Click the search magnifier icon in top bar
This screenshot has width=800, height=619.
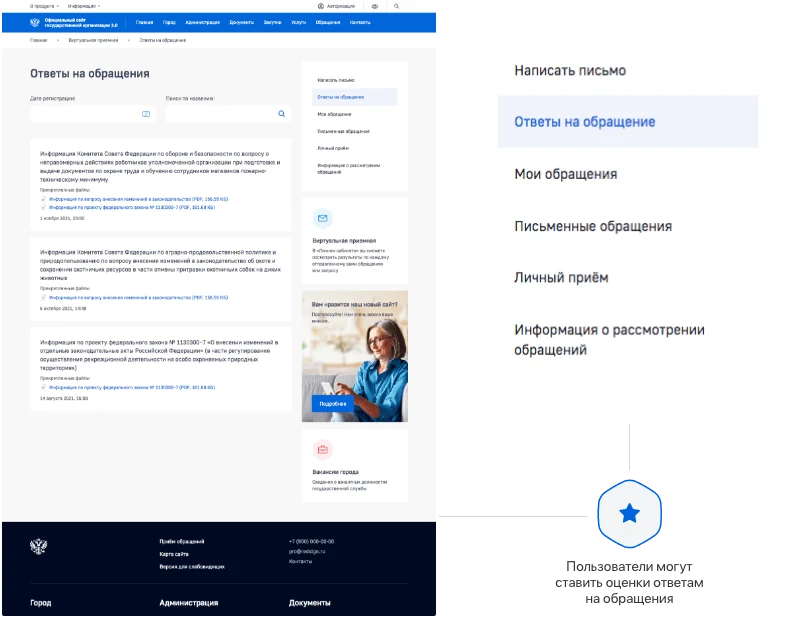pos(396,7)
